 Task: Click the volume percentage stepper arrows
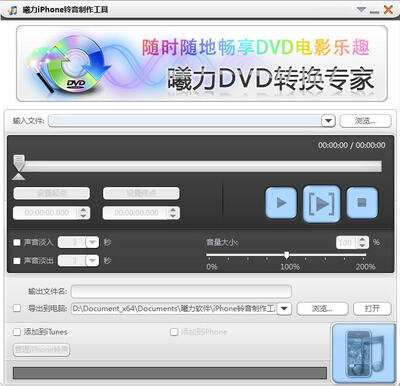363,242
